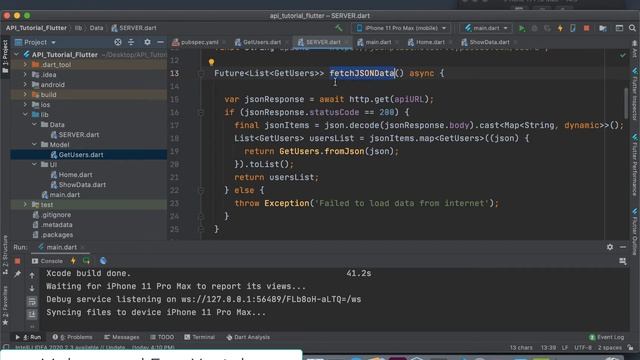Open the Terminal tool window tab
The height and width of the screenshot is (360, 640).
pos(200,337)
